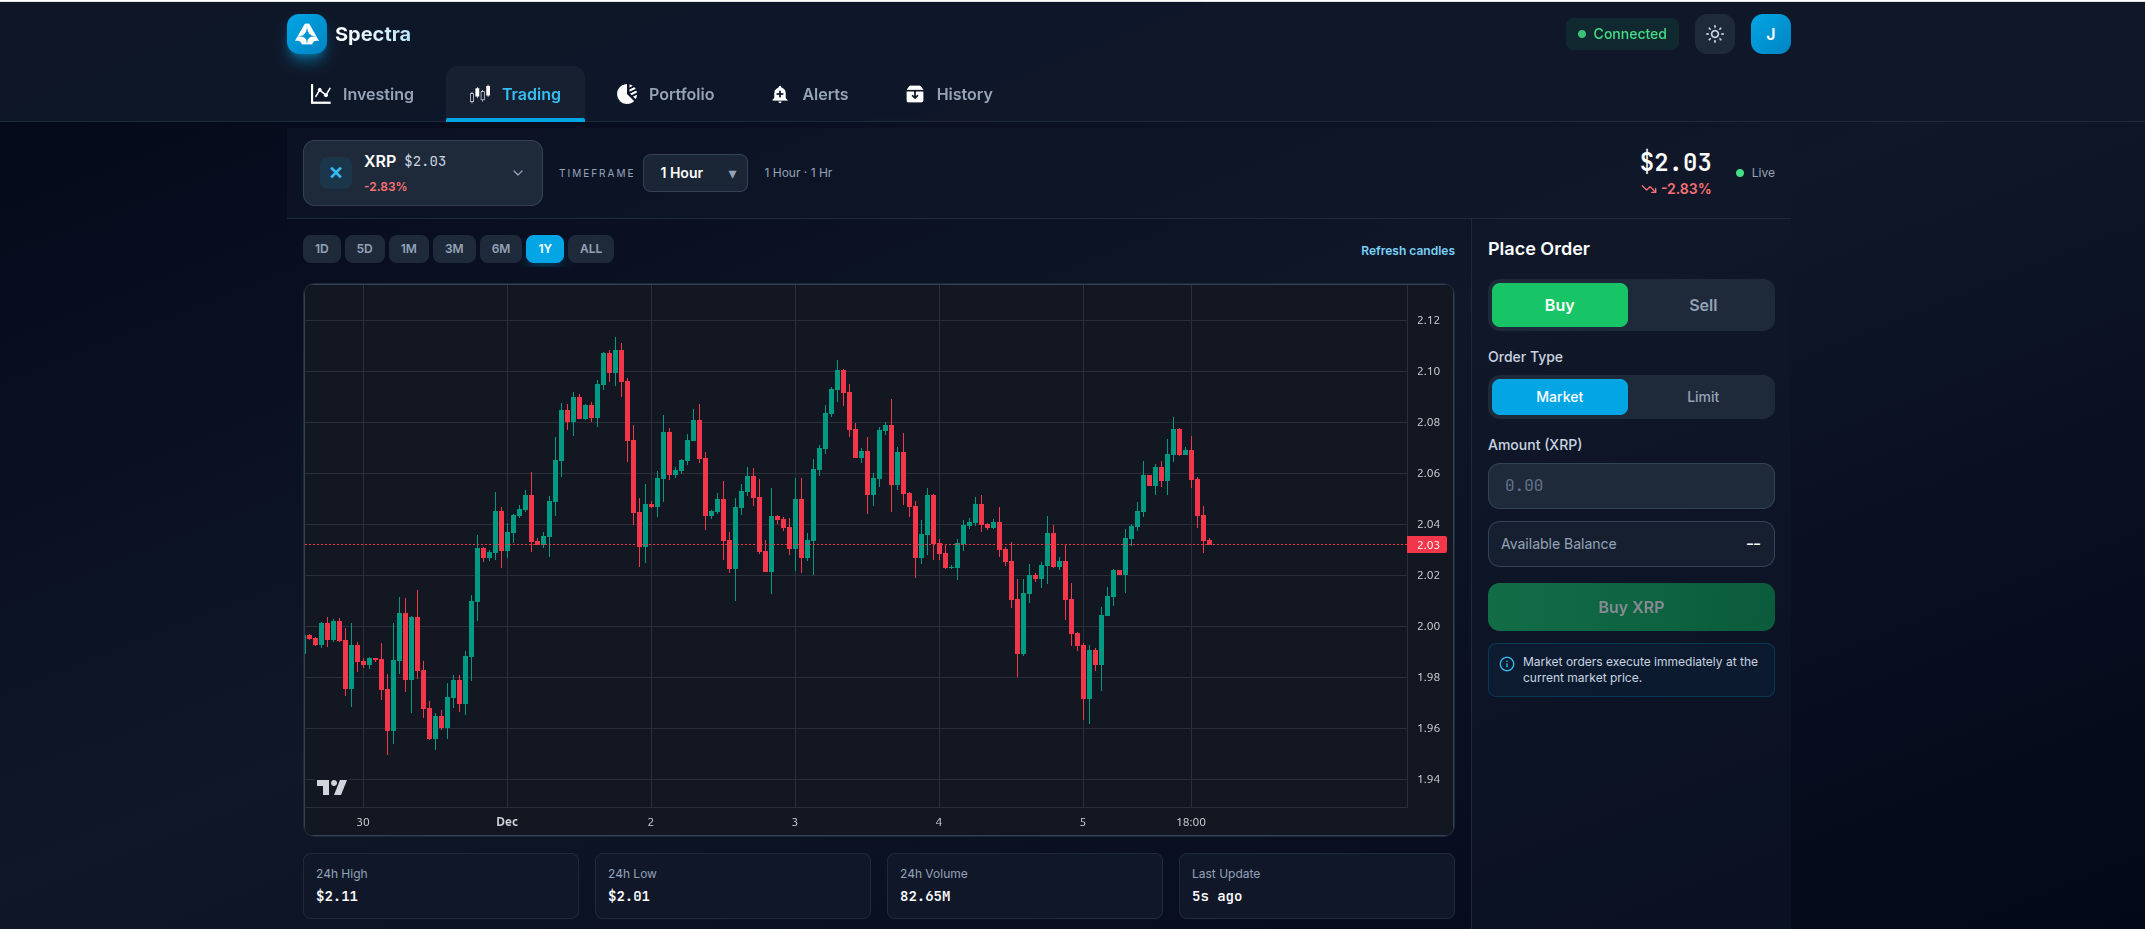Click the Spectra logo icon

click(x=307, y=34)
